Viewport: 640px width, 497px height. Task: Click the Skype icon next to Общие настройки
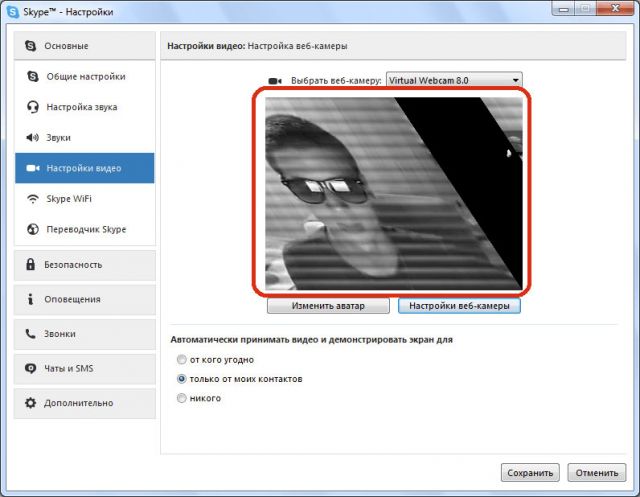click(x=33, y=76)
